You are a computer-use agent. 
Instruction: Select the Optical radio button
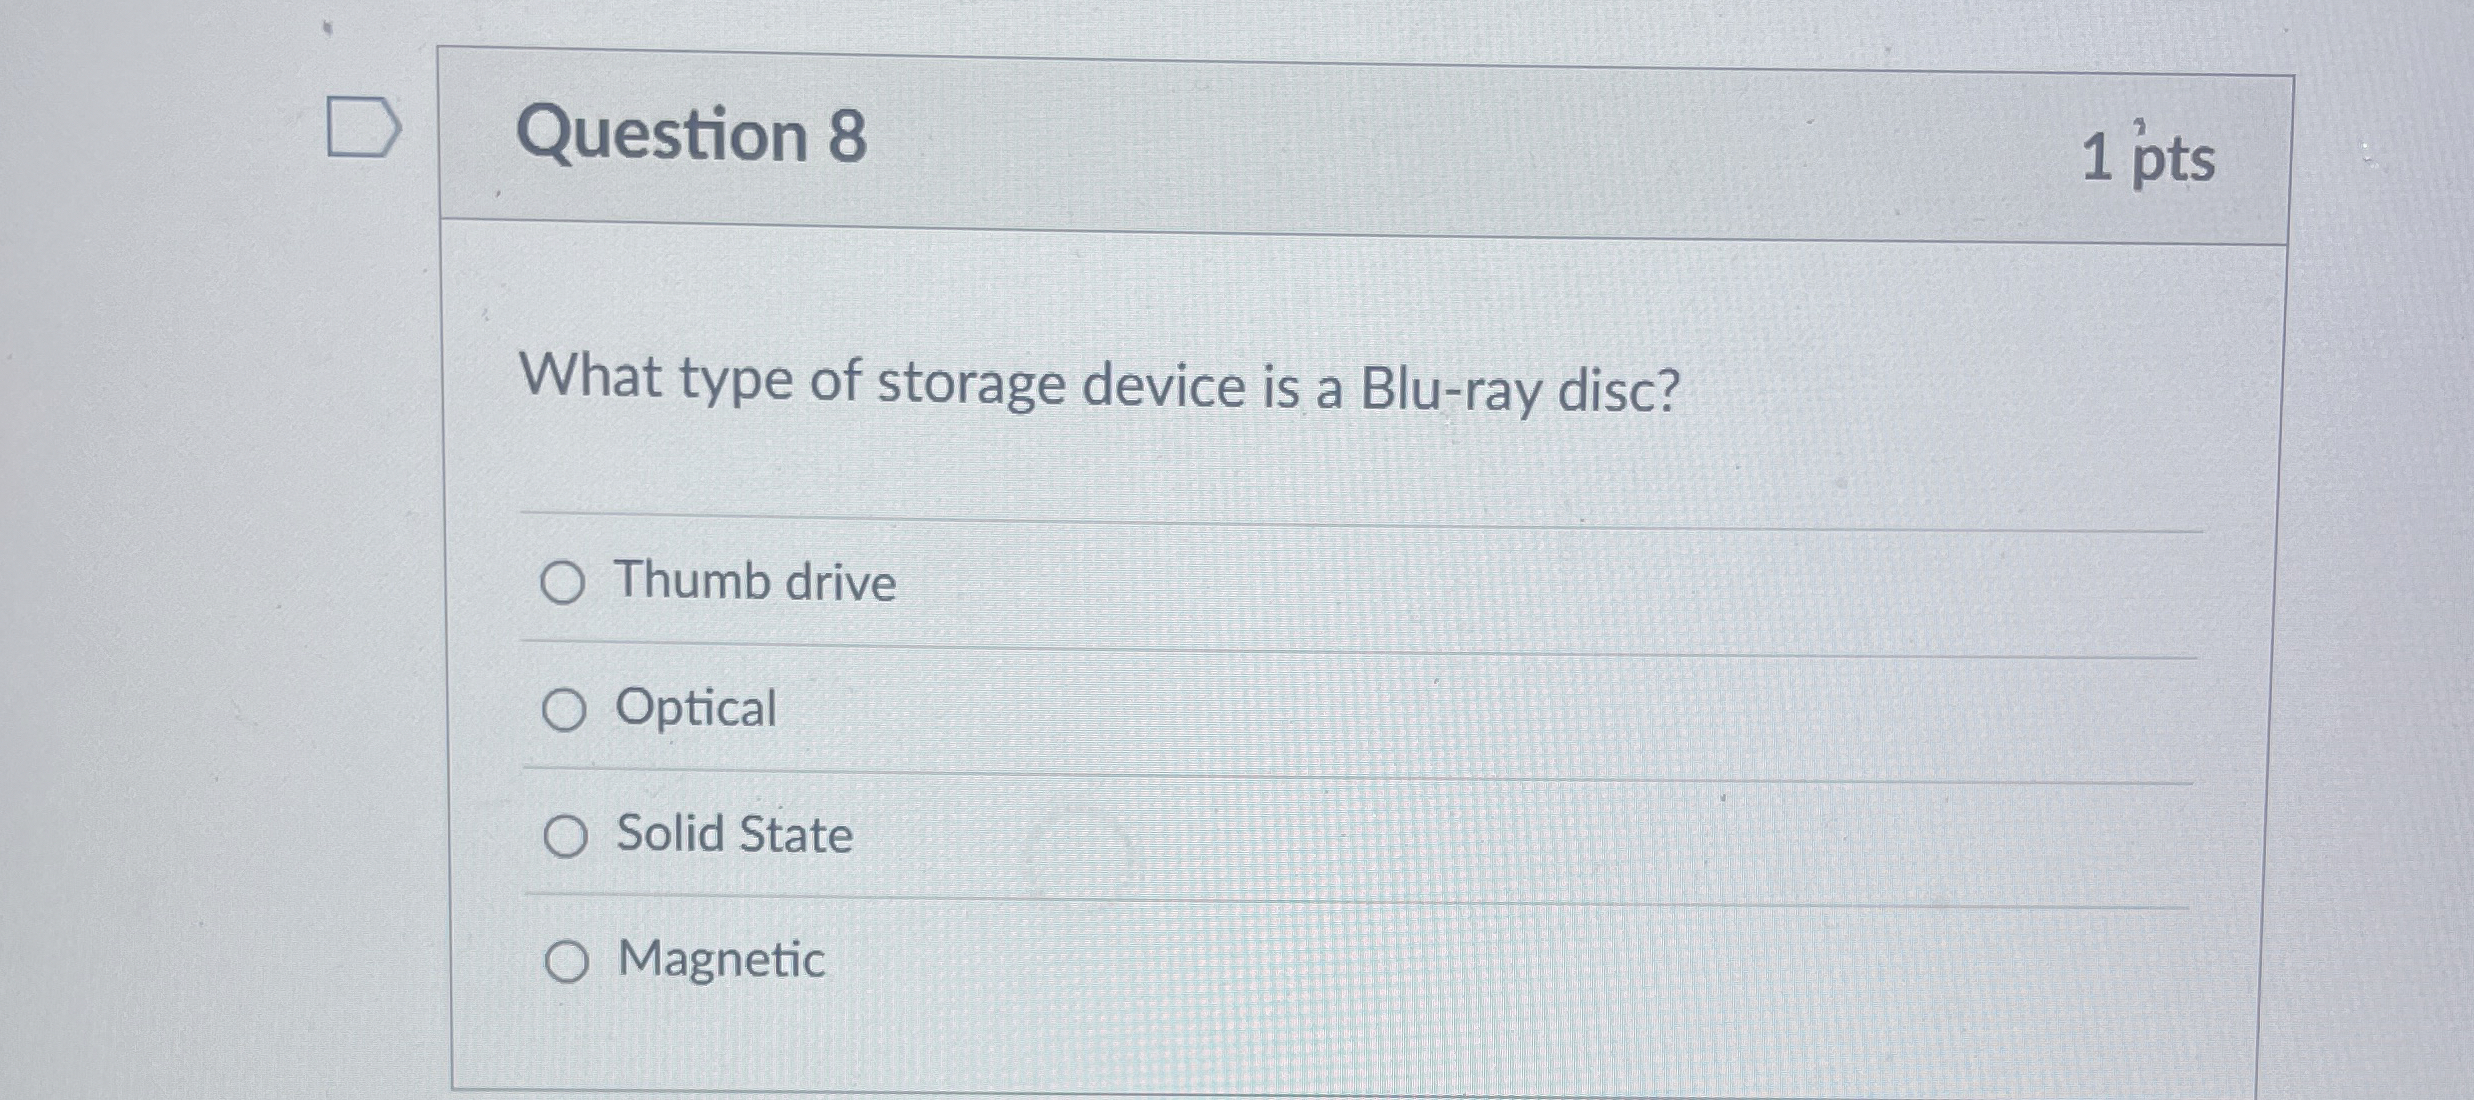565,710
